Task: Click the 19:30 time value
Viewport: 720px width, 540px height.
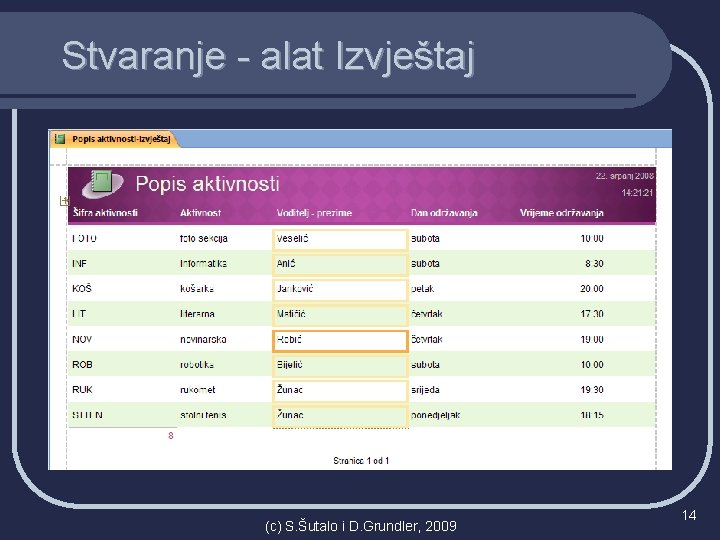Action: [592, 390]
